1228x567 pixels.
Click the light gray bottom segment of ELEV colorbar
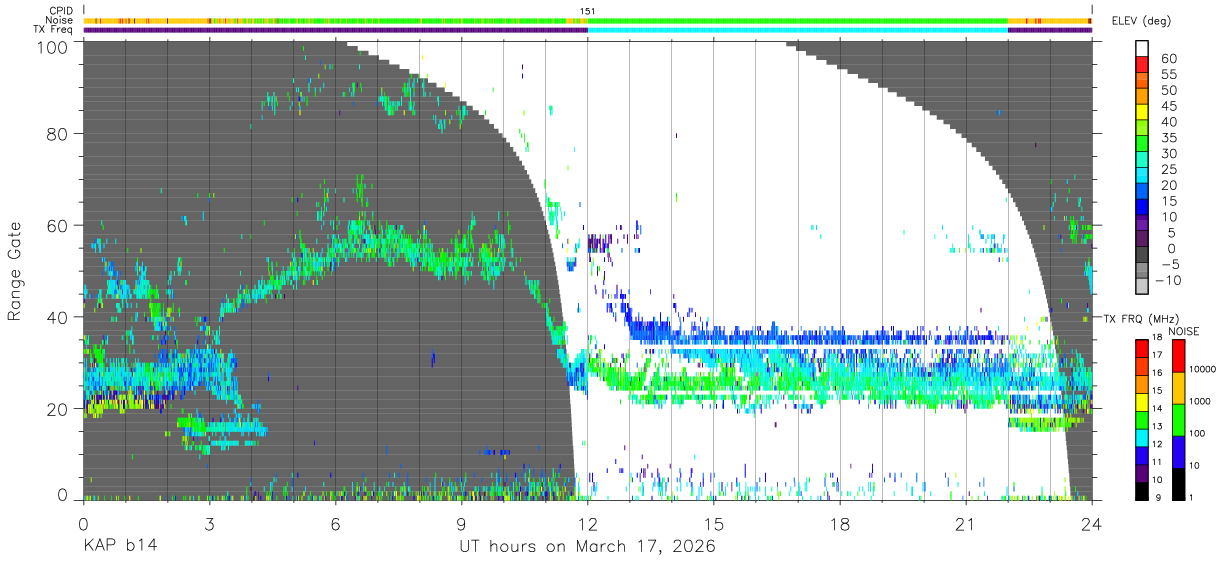pos(1143,288)
